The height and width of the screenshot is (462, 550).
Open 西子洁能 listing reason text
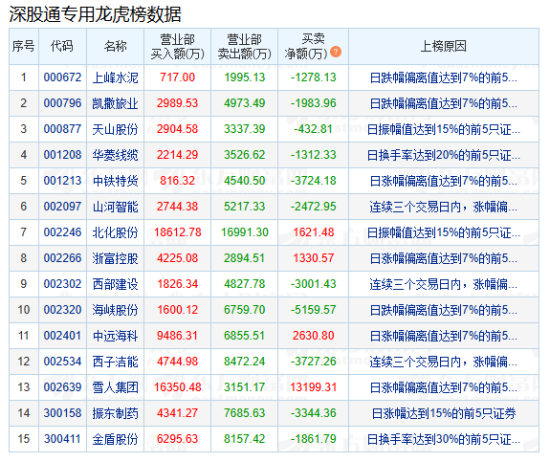tap(443, 362)
